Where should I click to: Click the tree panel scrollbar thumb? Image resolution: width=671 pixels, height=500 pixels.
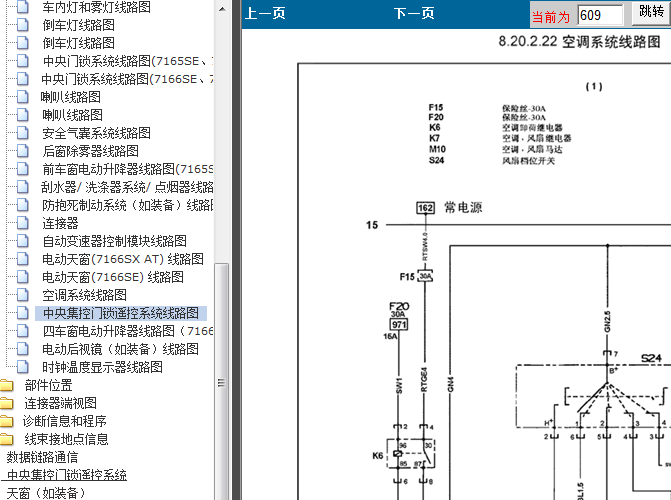click(222, 381)
